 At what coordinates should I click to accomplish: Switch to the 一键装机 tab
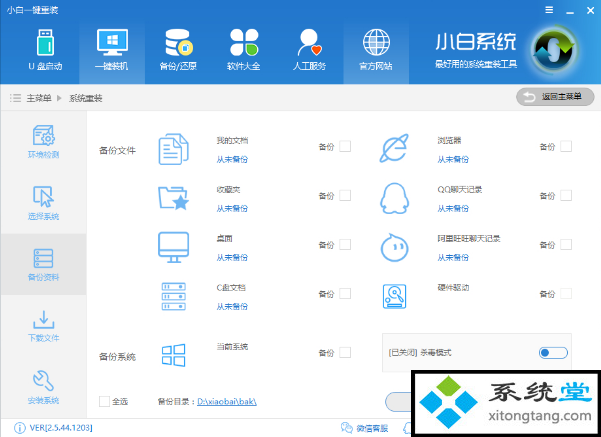click(112, 51)
